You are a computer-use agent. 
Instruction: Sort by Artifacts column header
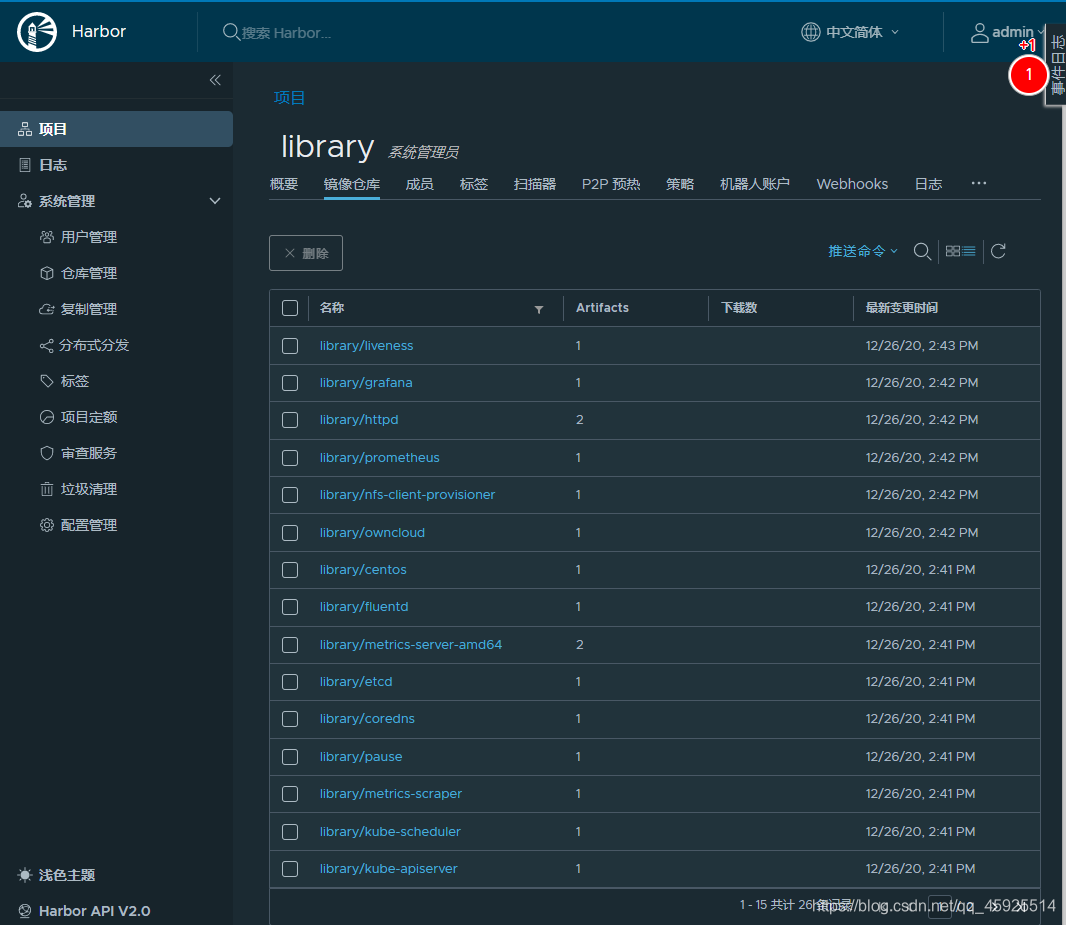(x=602, y=308)
